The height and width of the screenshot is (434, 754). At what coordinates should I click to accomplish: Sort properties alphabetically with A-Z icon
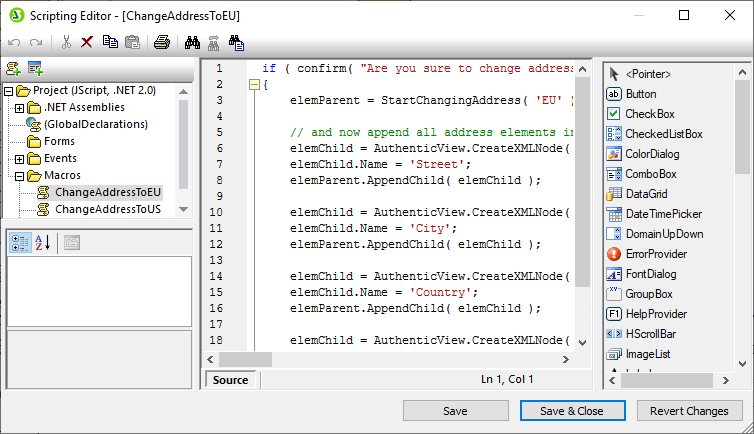coord(43,242)
